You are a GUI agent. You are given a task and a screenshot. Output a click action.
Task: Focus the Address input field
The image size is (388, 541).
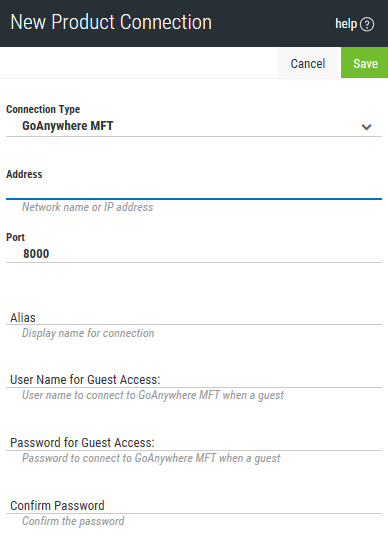[194, 190]
